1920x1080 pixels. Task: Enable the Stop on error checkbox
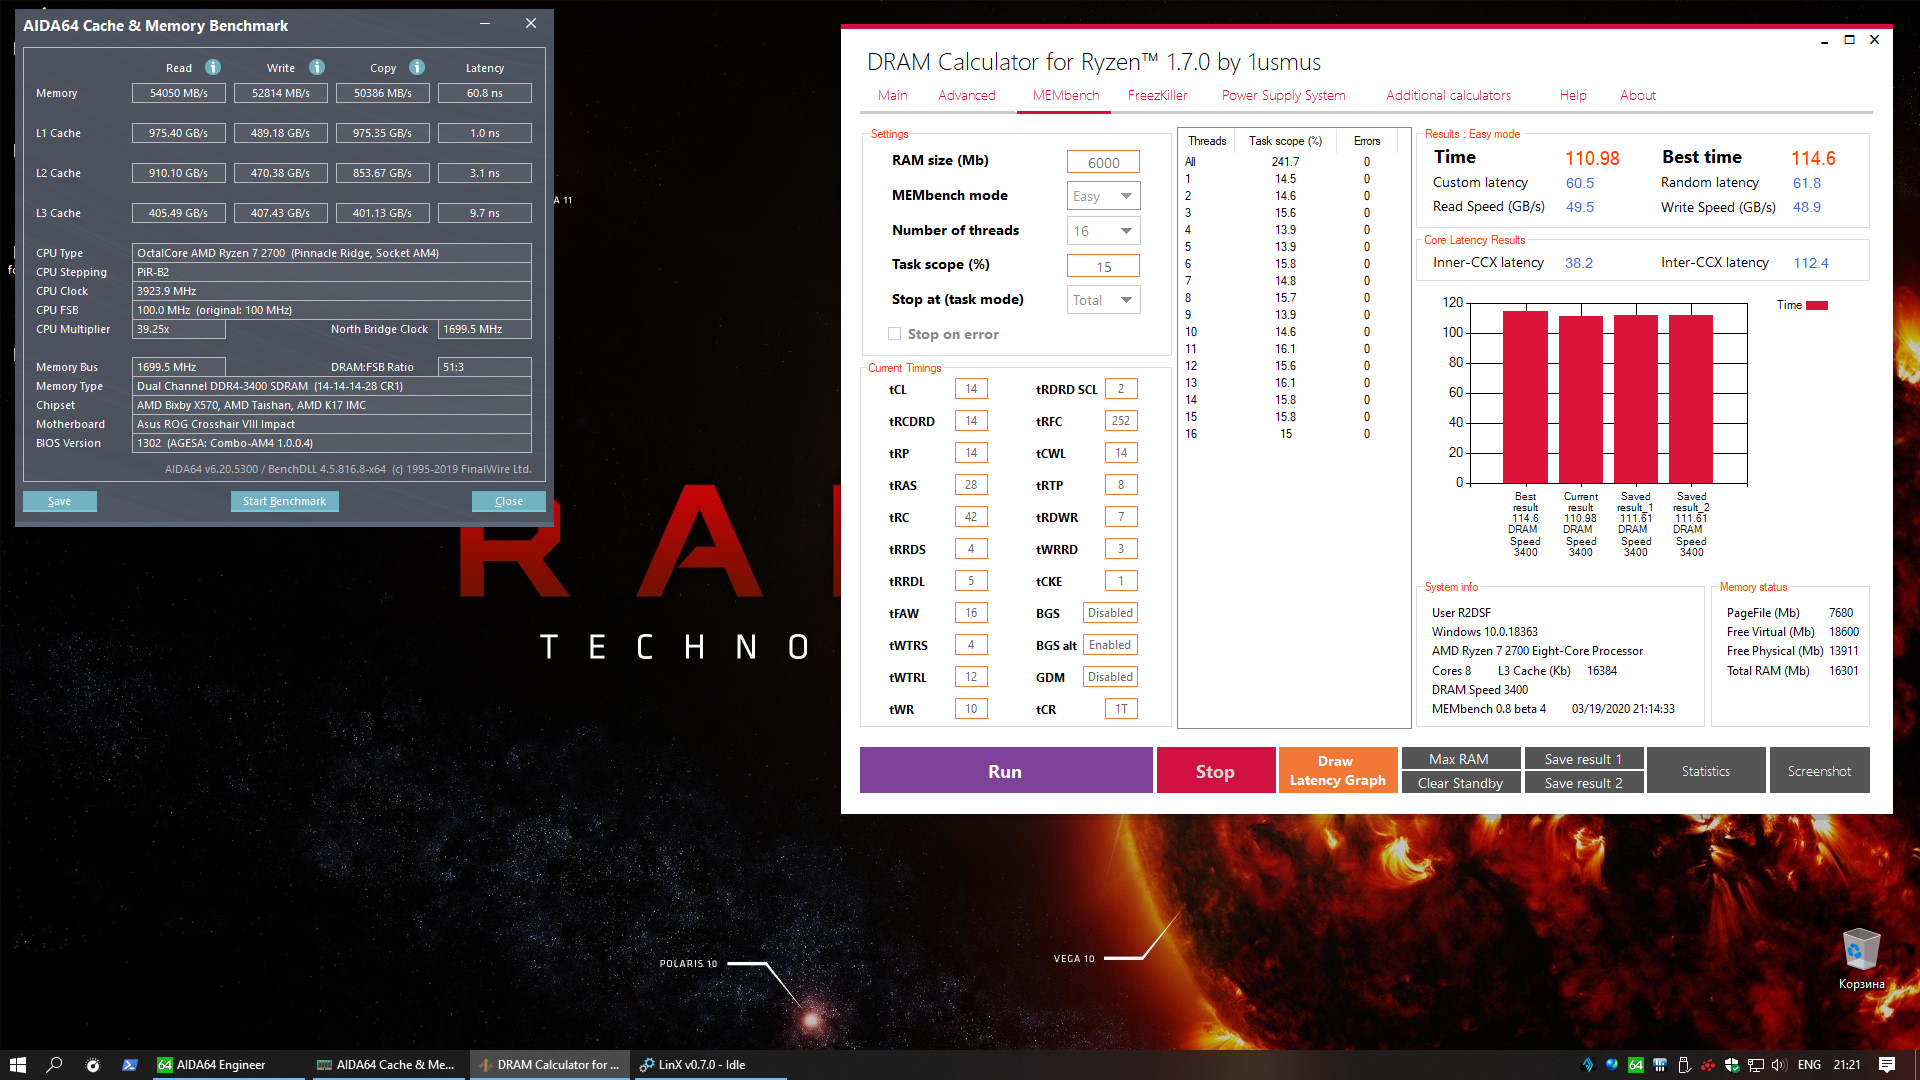click(894, 334)
